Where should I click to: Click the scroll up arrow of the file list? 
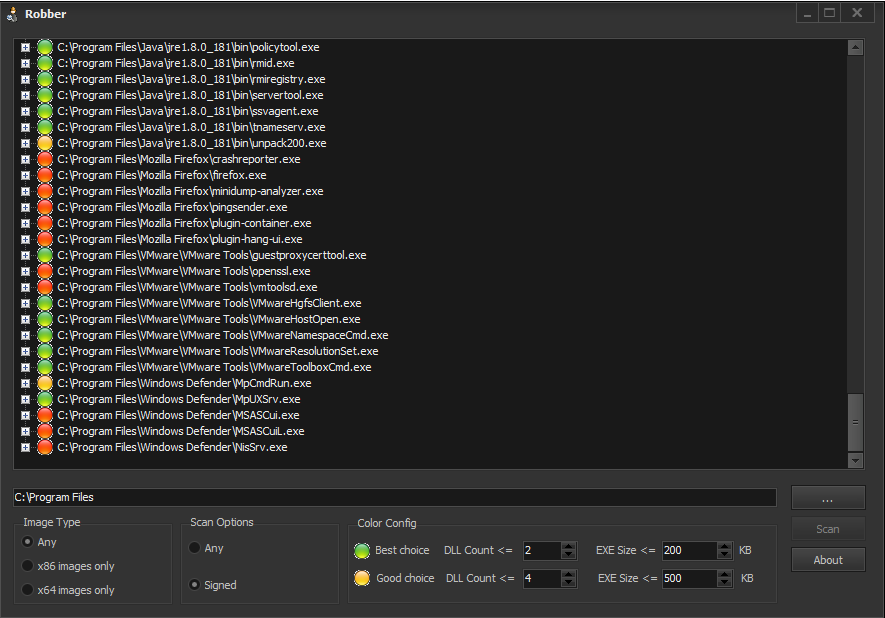855,48
